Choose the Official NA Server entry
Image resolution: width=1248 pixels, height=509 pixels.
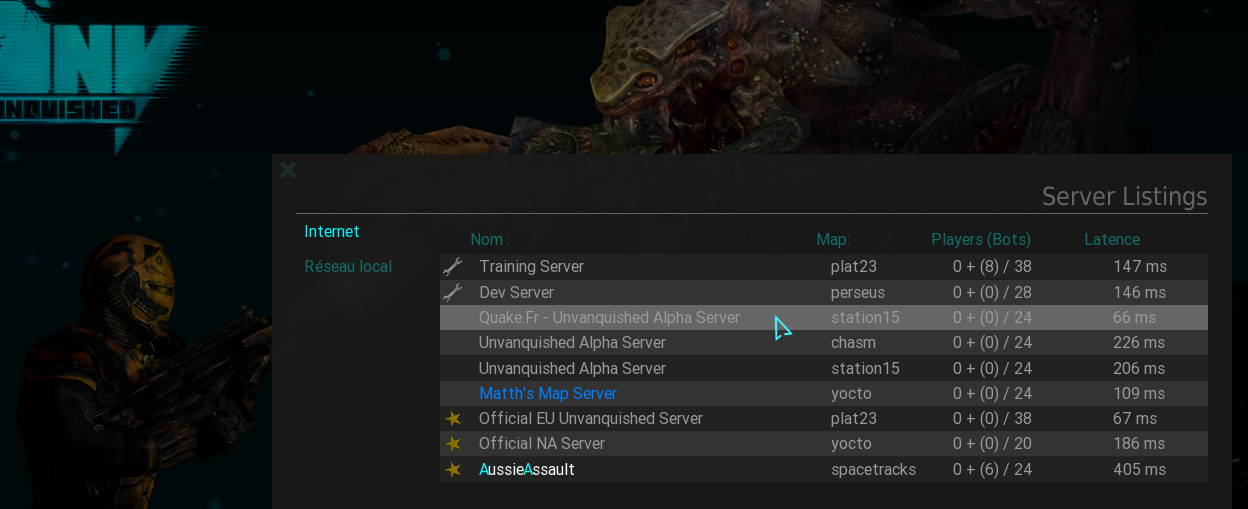coord(824,443)
